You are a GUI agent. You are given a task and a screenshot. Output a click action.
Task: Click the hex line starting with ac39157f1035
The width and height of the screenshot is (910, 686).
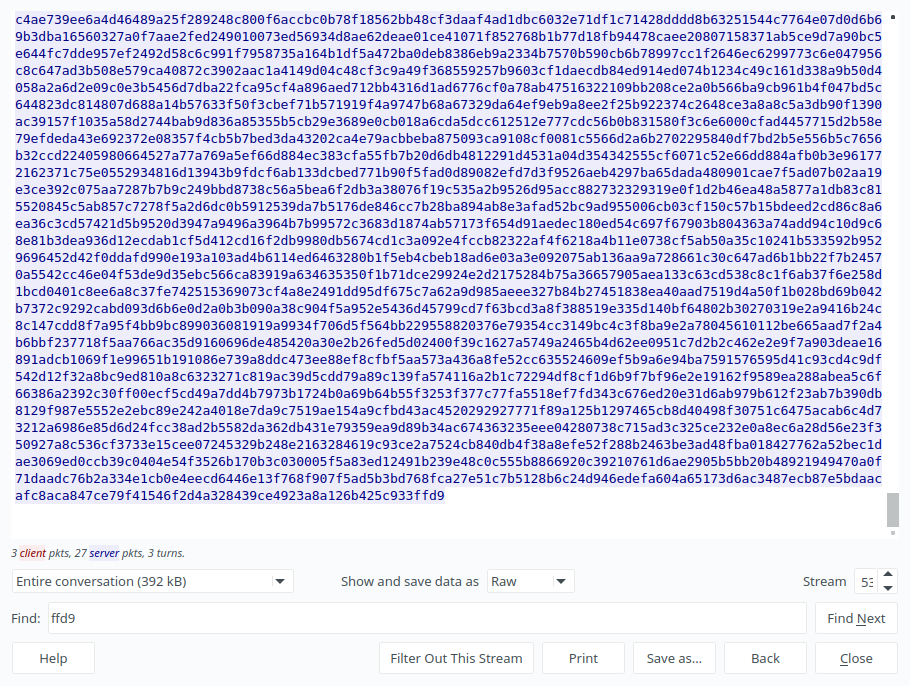[x=449, y=121]
